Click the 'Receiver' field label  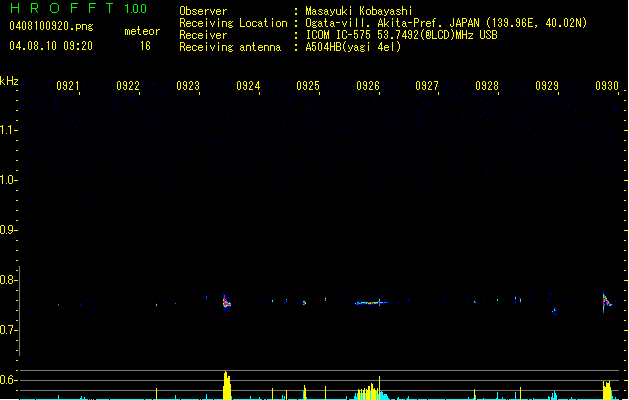pyautogui.click(x=203, y=35)
